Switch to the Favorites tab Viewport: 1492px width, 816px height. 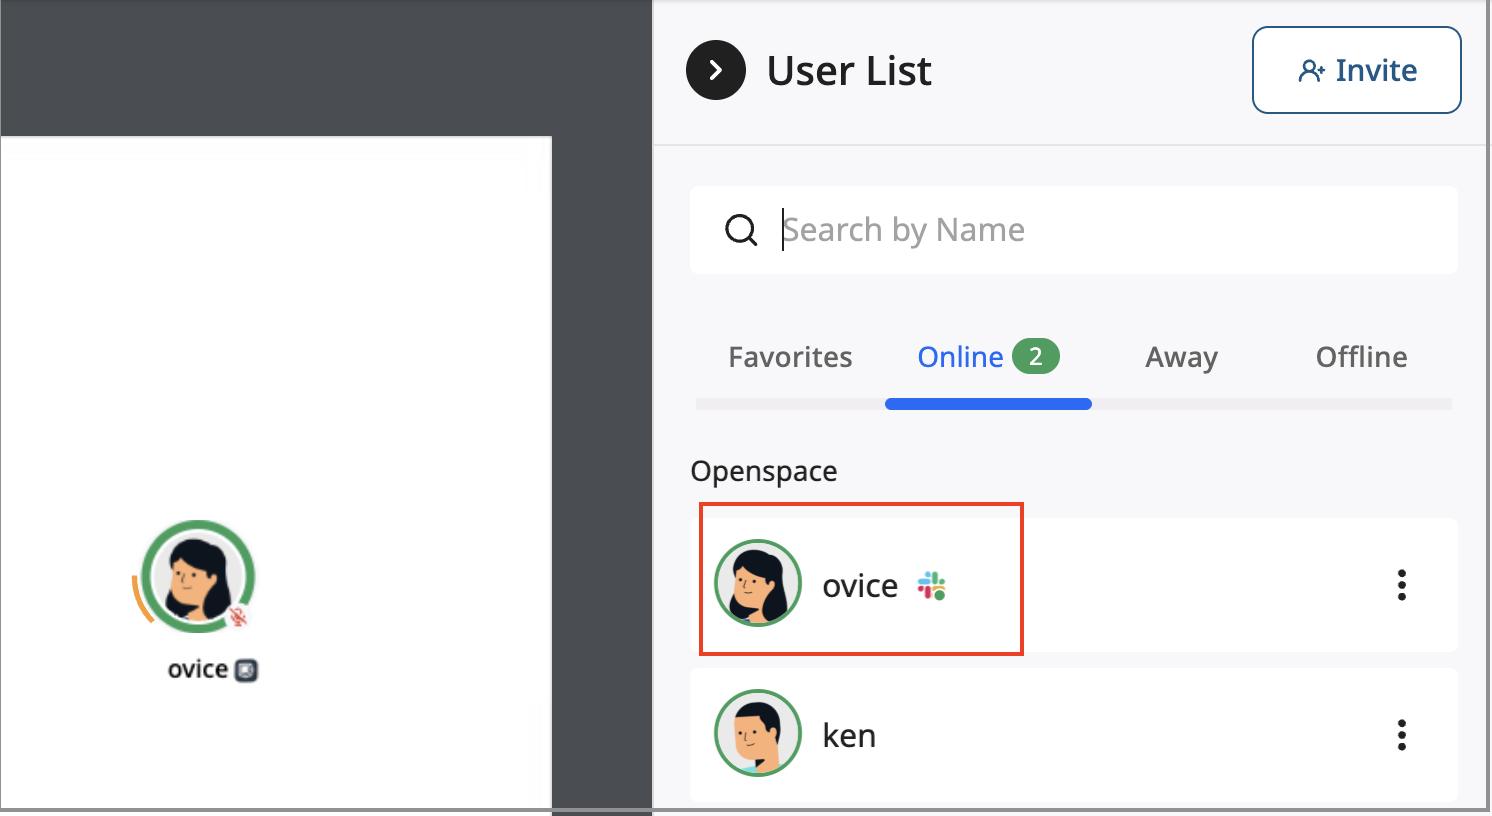(x=790, y=356)
